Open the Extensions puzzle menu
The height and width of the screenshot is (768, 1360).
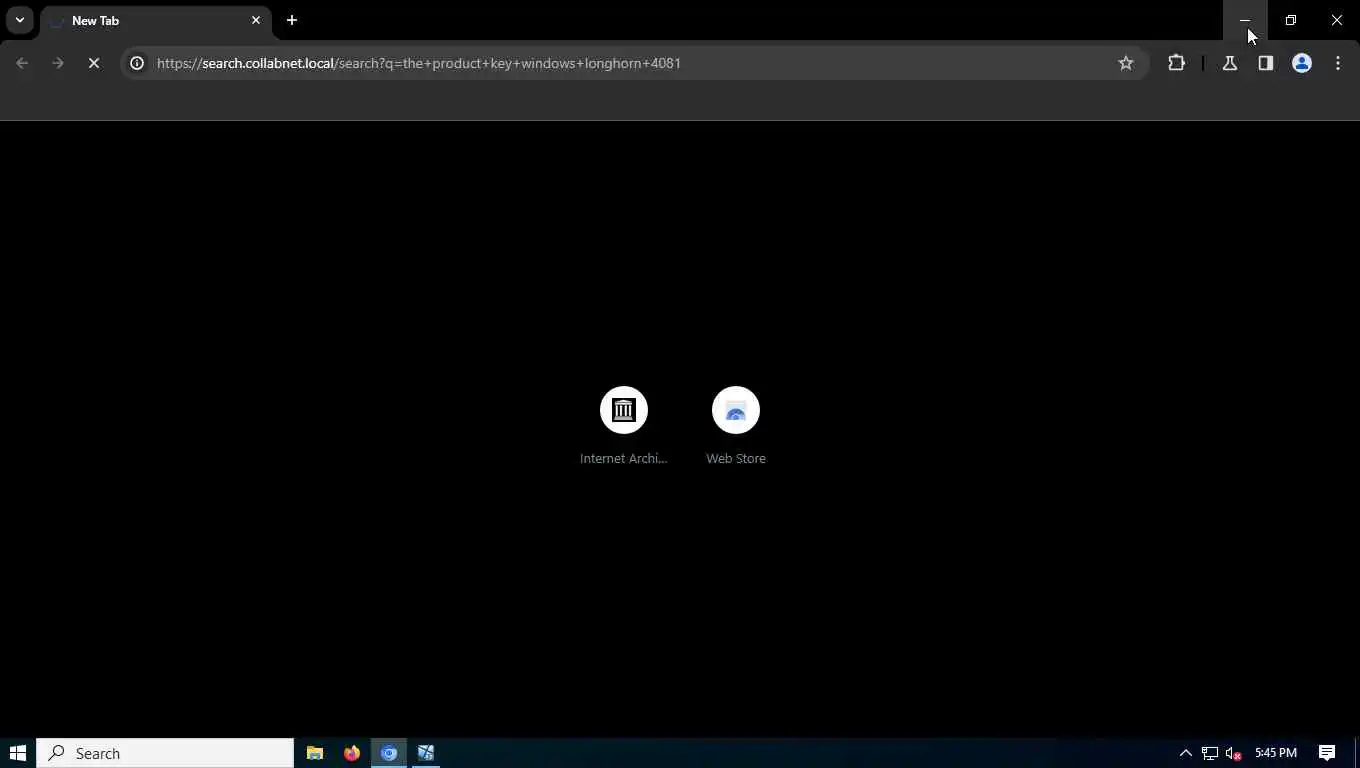tap(1176, 63)
